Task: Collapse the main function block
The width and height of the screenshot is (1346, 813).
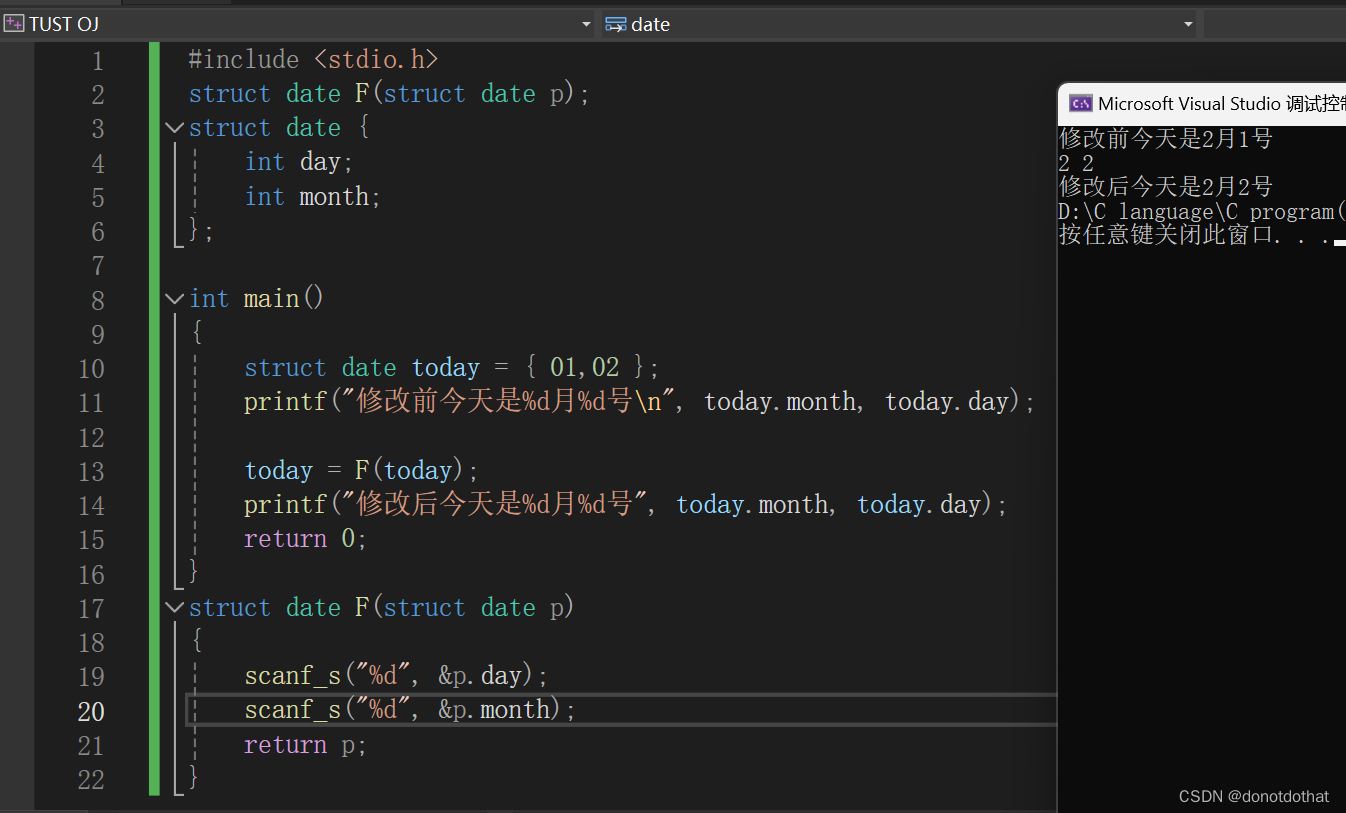Action: (175, 299)
